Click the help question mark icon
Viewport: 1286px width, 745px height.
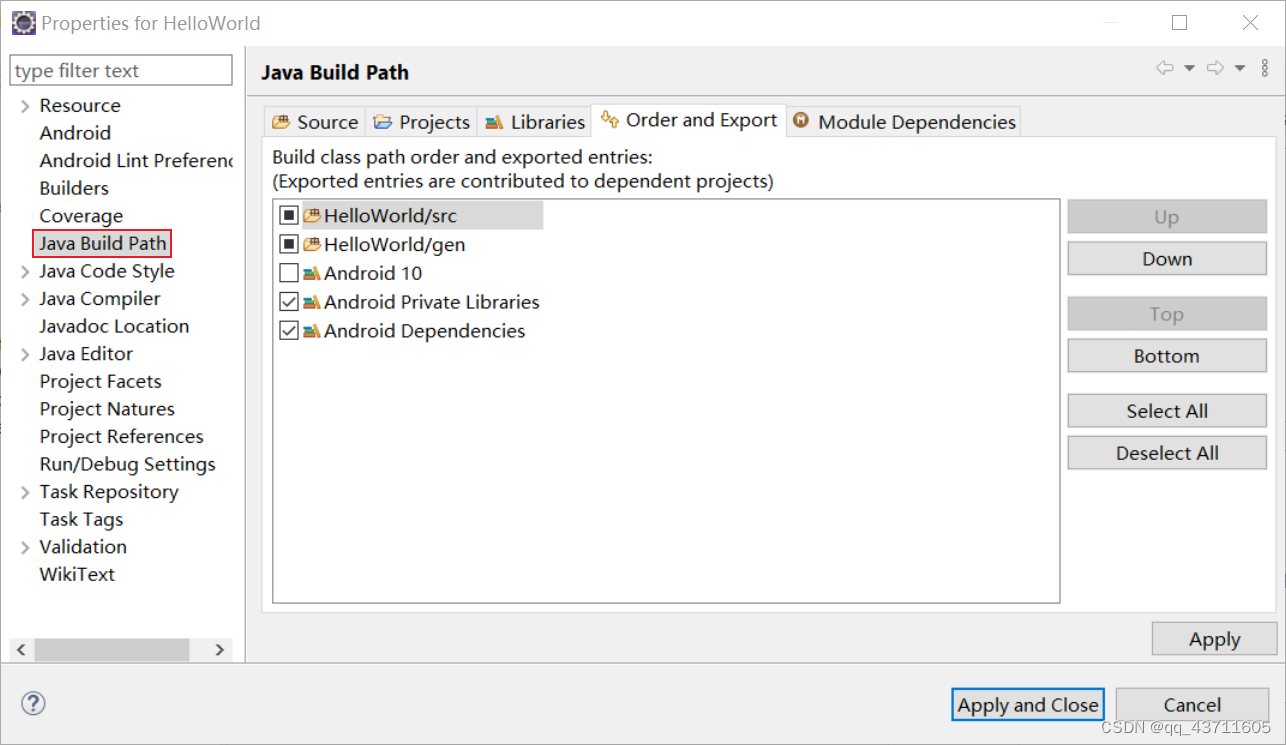pyautogui.click(x=33, y=704)
